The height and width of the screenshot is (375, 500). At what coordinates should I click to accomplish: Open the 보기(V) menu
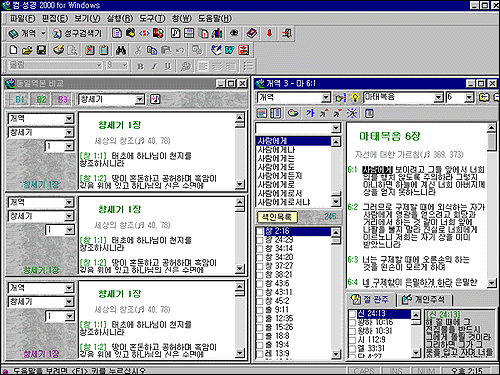click(87, 18)
